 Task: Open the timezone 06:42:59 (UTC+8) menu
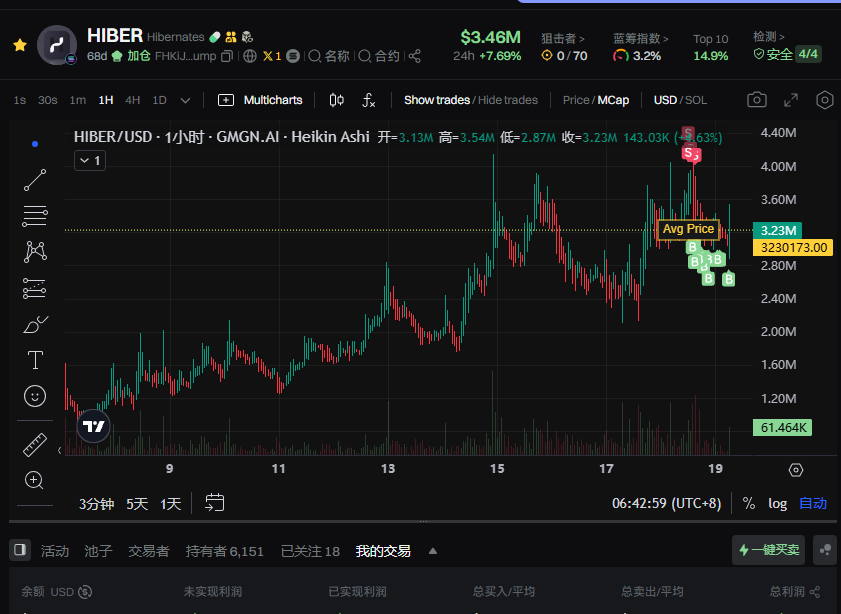(666, 504)
